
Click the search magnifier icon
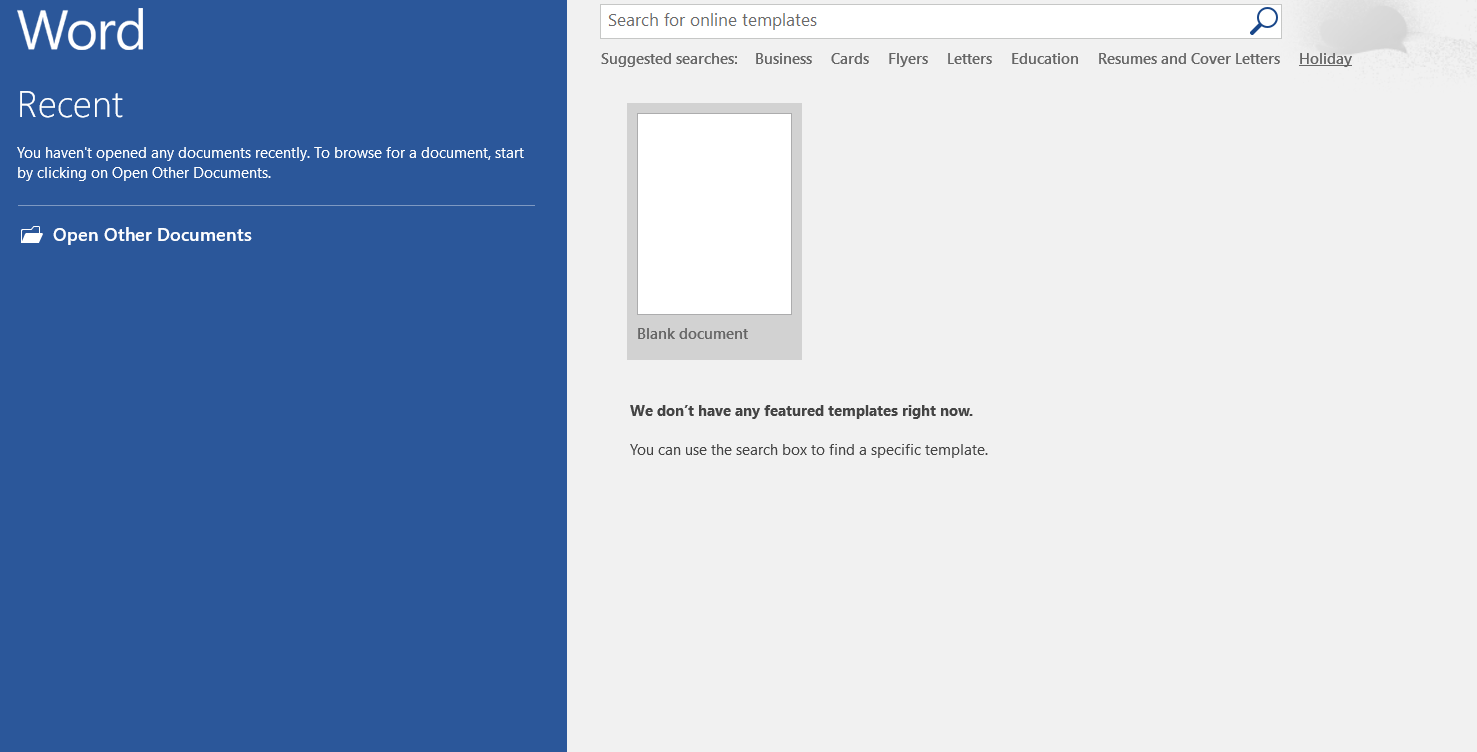click(x=1264, y=20)
